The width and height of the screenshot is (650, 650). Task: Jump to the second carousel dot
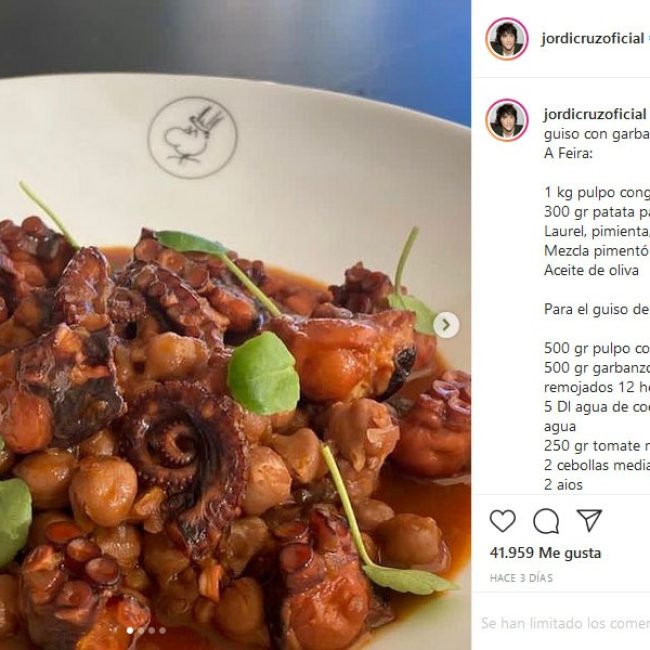[x=141, y=631]
